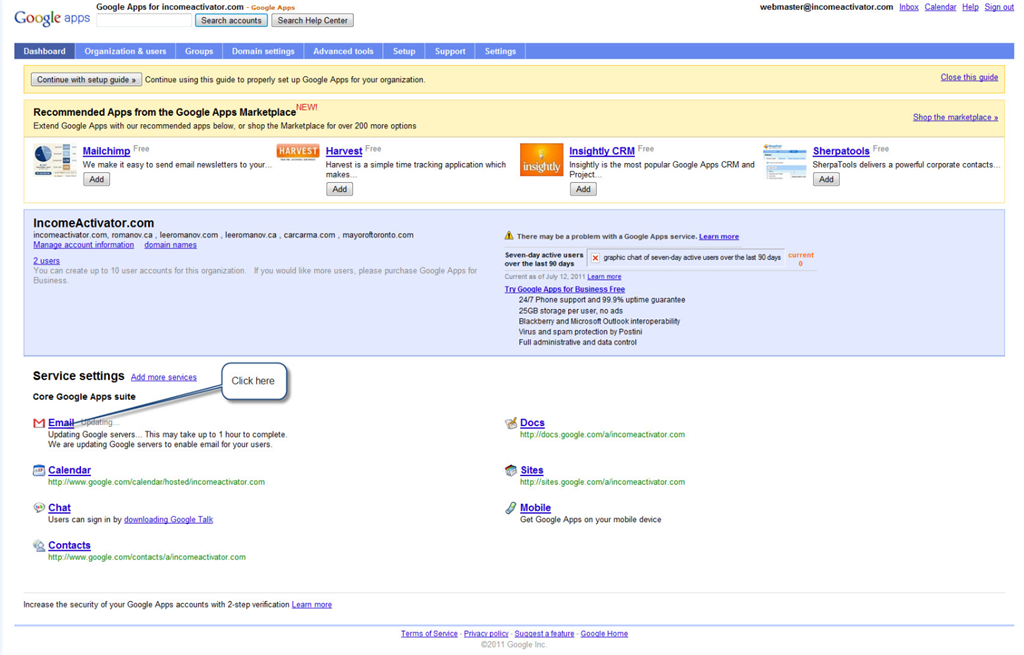
Task: Click the Search accounts button
Action: click(x=231, y=20)
